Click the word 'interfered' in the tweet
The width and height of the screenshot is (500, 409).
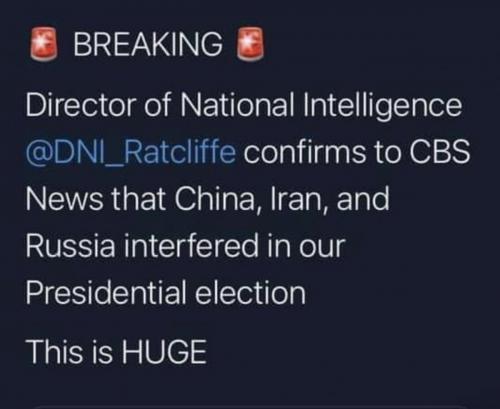point(191,246)
